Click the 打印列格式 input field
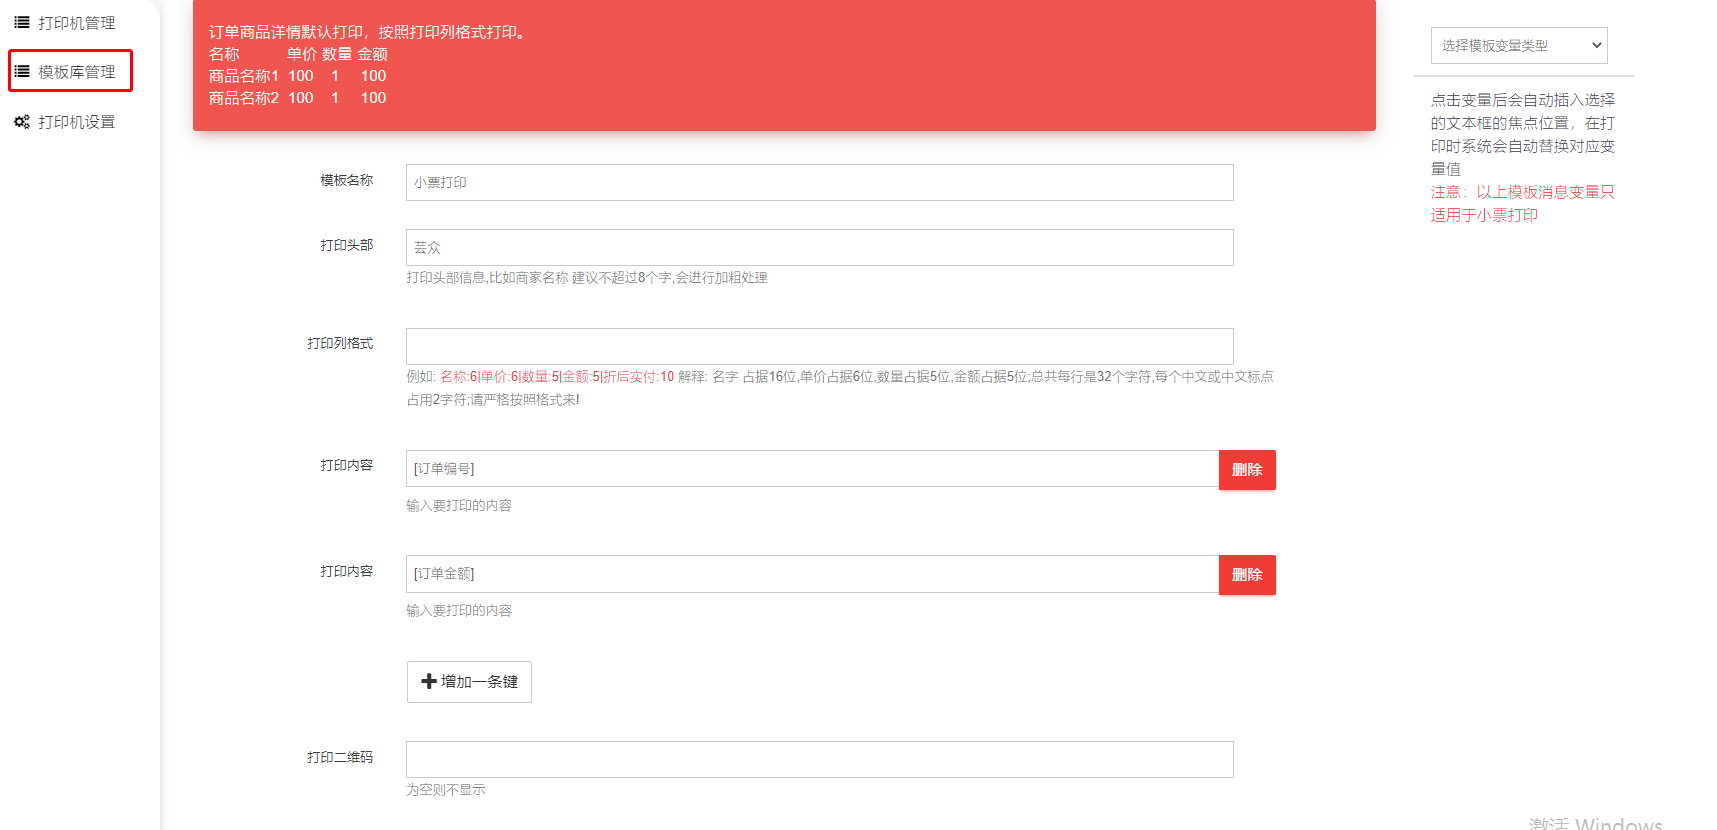The image size is (1717, 830). [819, 346]
